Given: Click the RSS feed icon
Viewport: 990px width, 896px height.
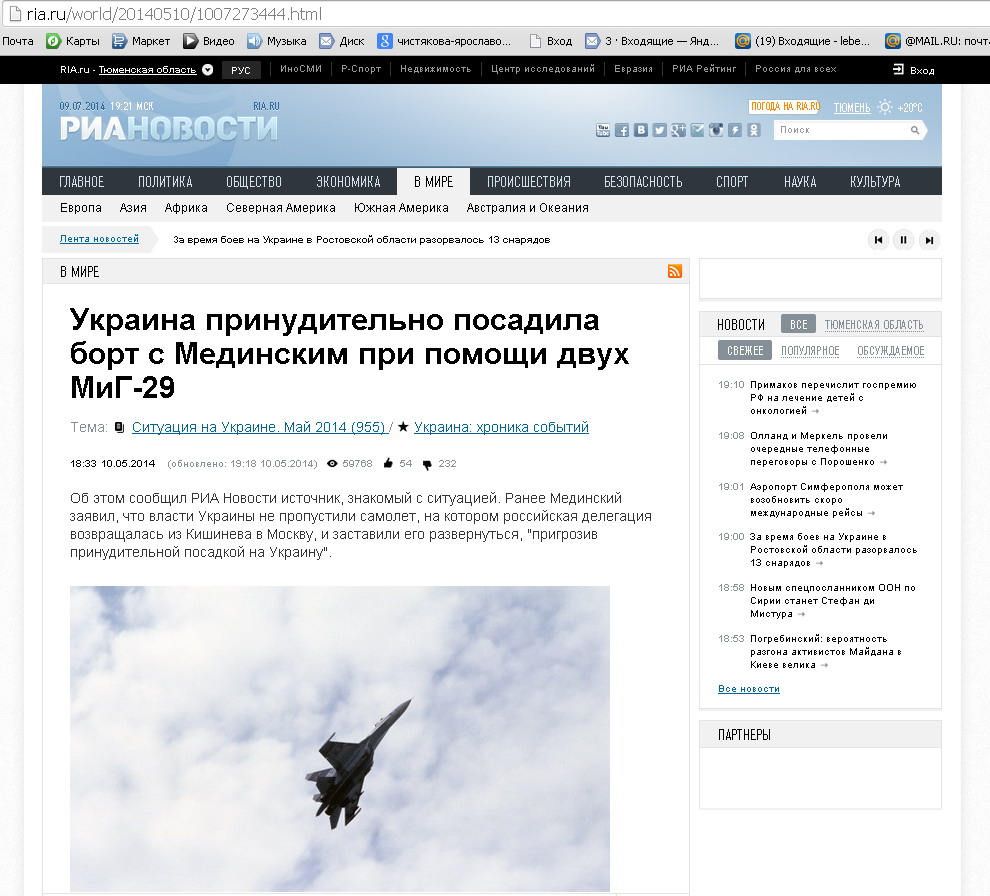Looking at the screenshot, I should [674, 271].
